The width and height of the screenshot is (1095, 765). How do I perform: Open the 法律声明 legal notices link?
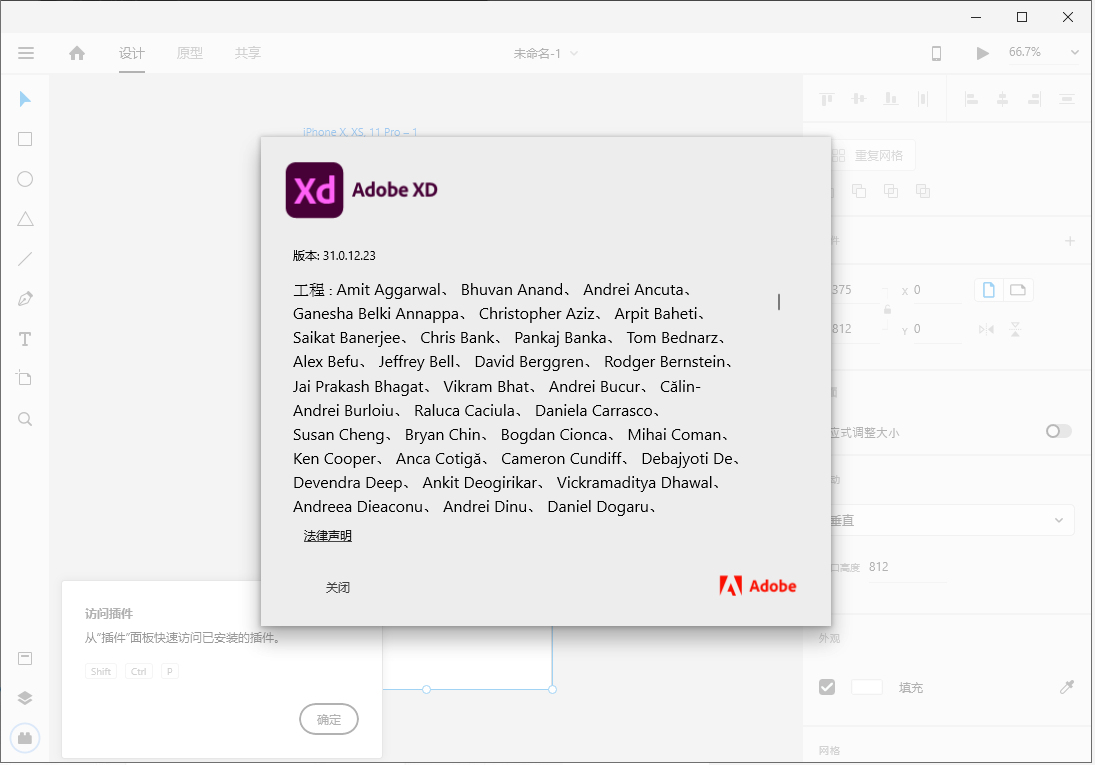(328, 536)
